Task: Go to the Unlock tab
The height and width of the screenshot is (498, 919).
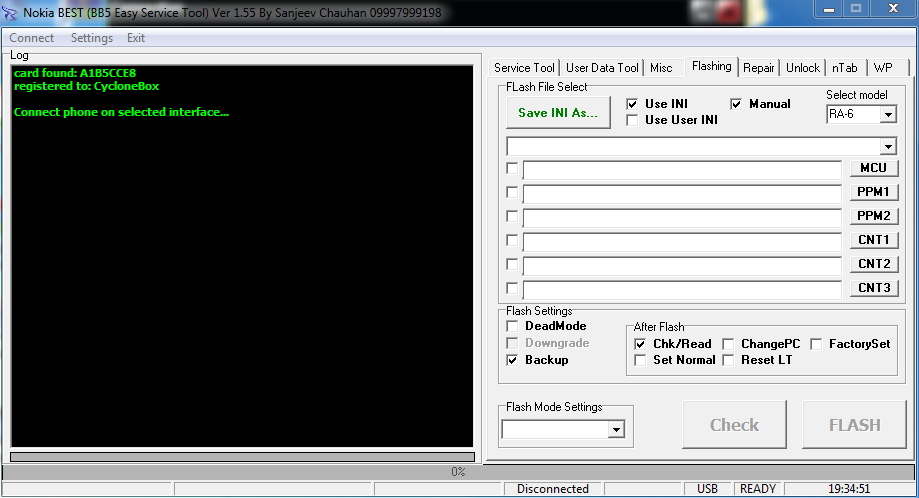Action: 802,68
